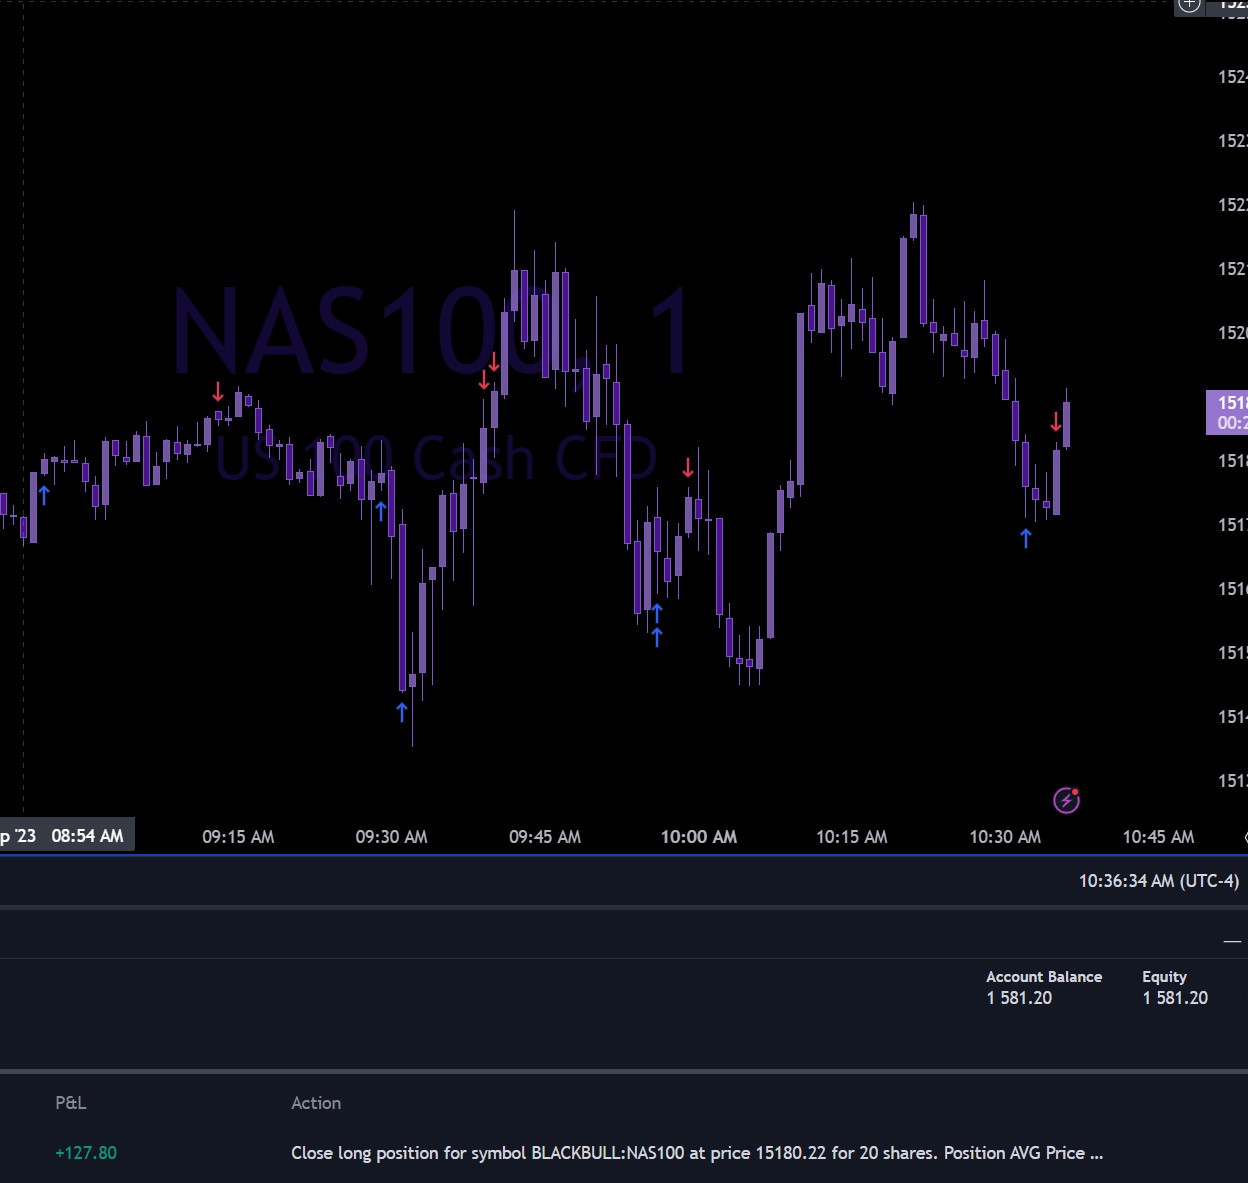Click the blue buy arrow near 08:54 AM
This screenshot has height=1183, width=1248.
[x=44, y=495]
